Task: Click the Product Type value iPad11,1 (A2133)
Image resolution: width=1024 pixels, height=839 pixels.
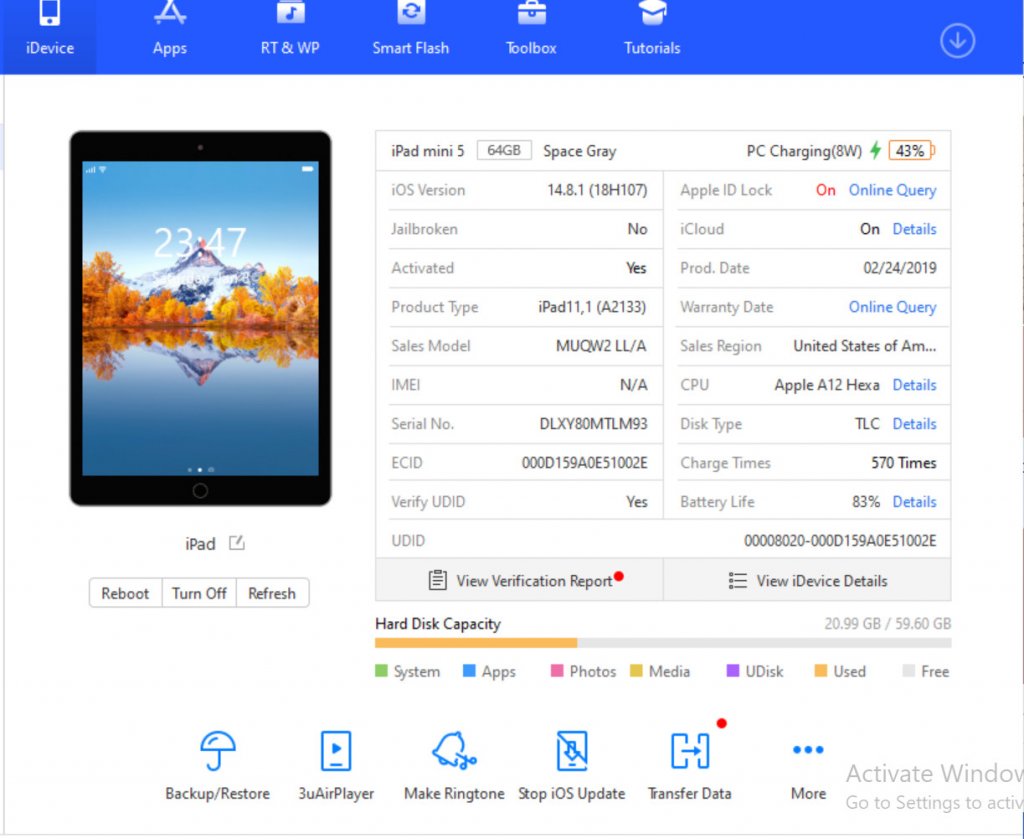Action: [x=592, y=307]
